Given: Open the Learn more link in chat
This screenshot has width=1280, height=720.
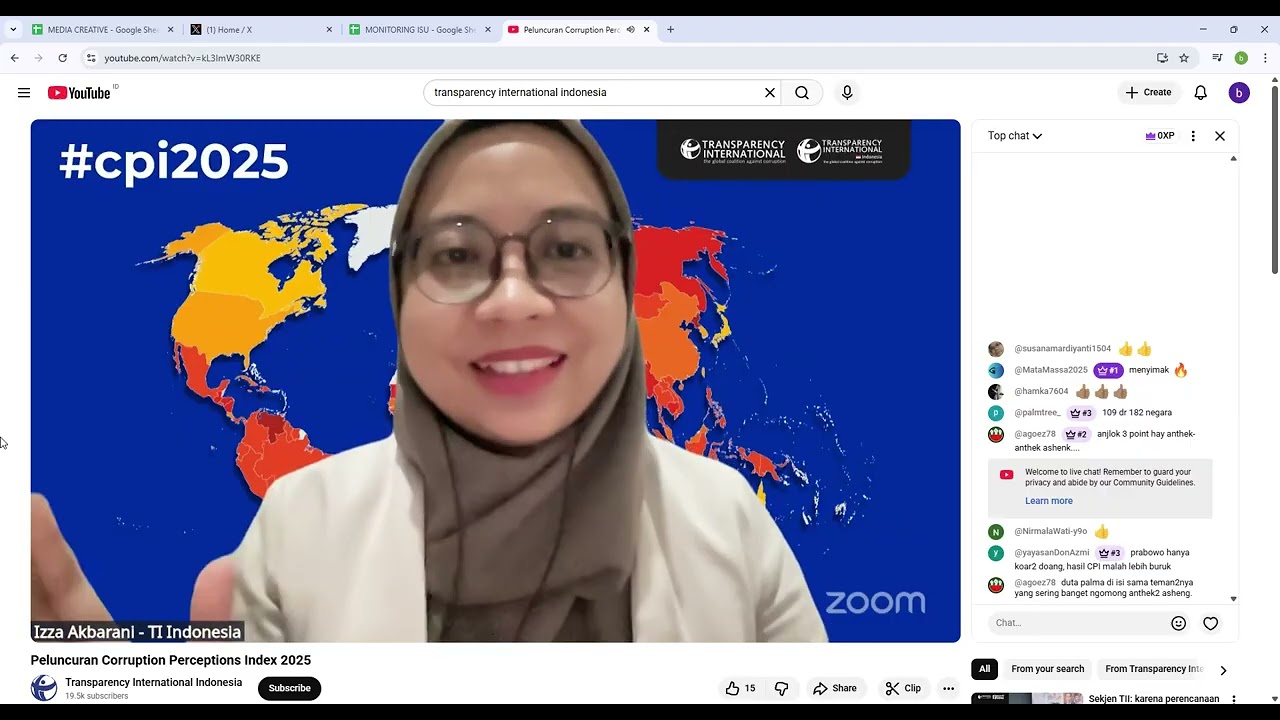Looking at the screenshot, I should pyautogui.click(x=1048, y=501).
